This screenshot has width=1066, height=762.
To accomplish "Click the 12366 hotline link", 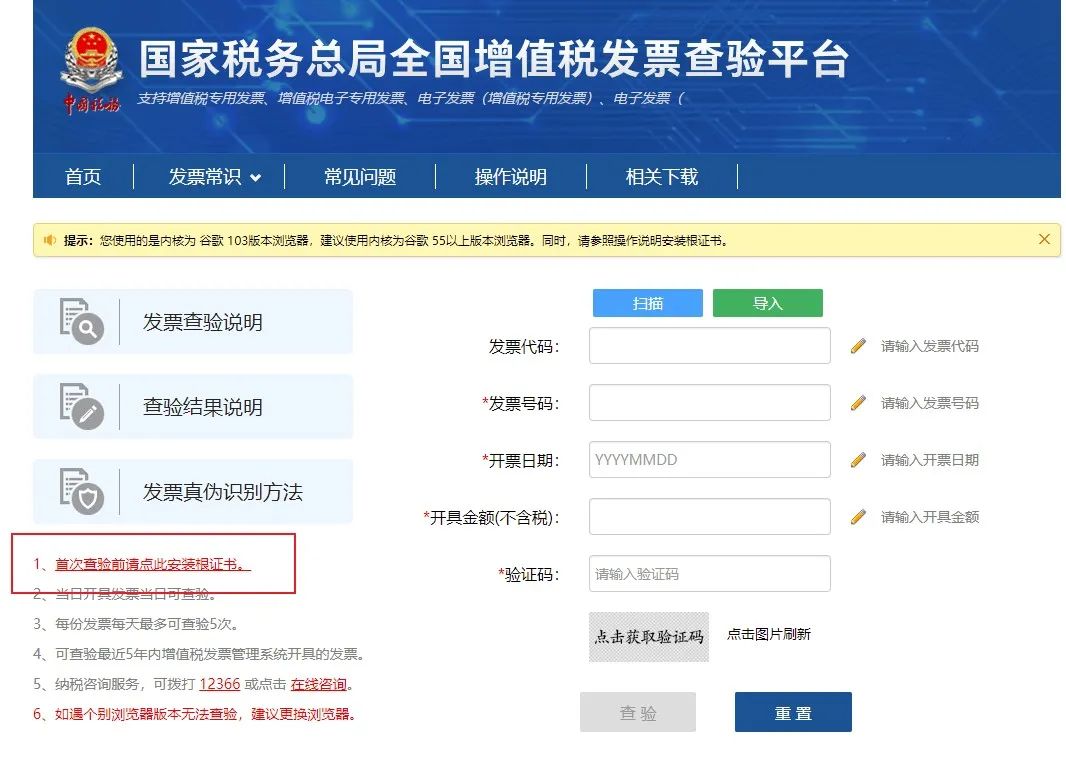I will (220, 684).
